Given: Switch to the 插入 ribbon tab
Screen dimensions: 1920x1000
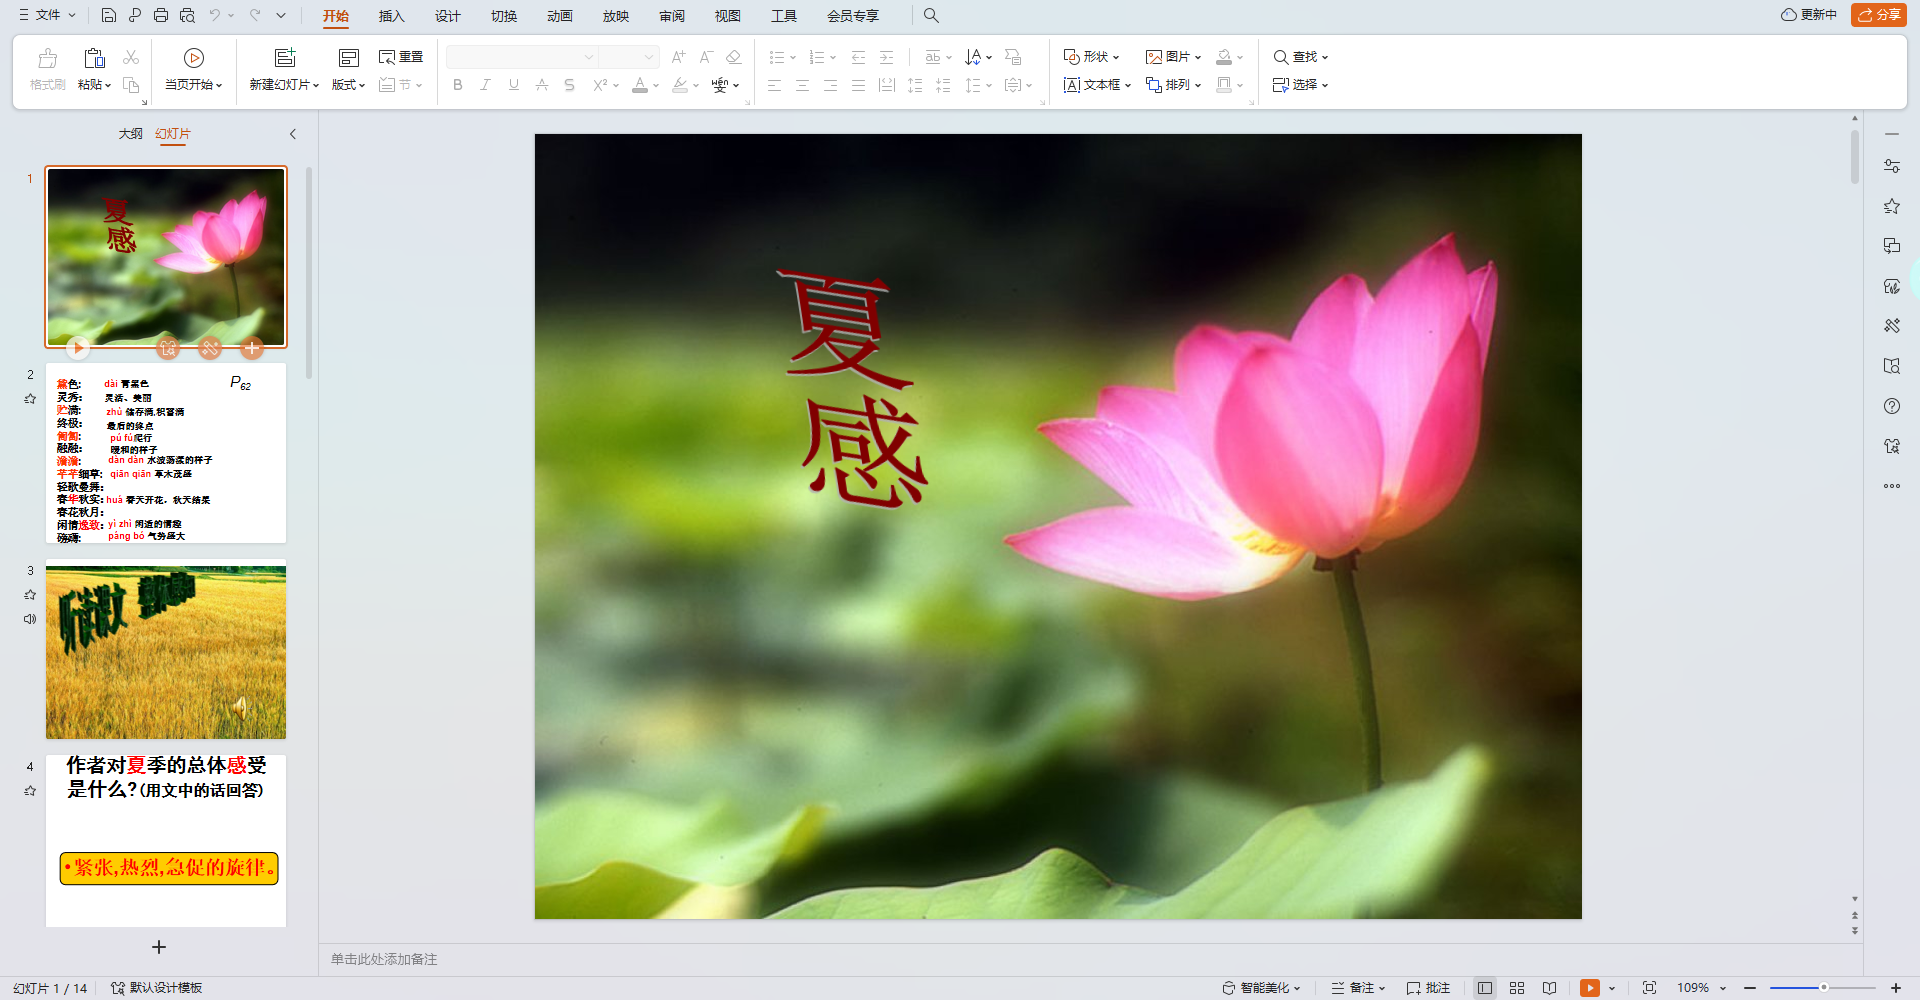Looking at the screenshot, I should pos(392,16).
